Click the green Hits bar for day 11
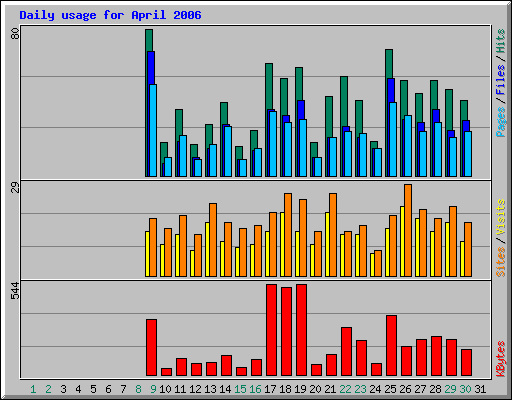The image size is (512, 400). pos(179,122)
